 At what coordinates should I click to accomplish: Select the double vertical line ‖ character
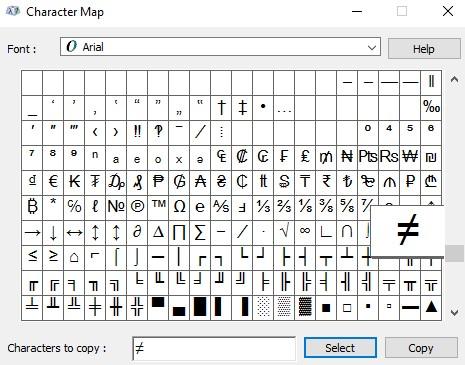coord(431,83)
